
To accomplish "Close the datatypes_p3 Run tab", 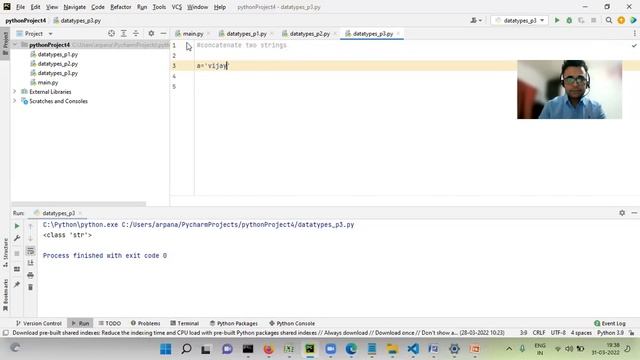I will (80, 213).
